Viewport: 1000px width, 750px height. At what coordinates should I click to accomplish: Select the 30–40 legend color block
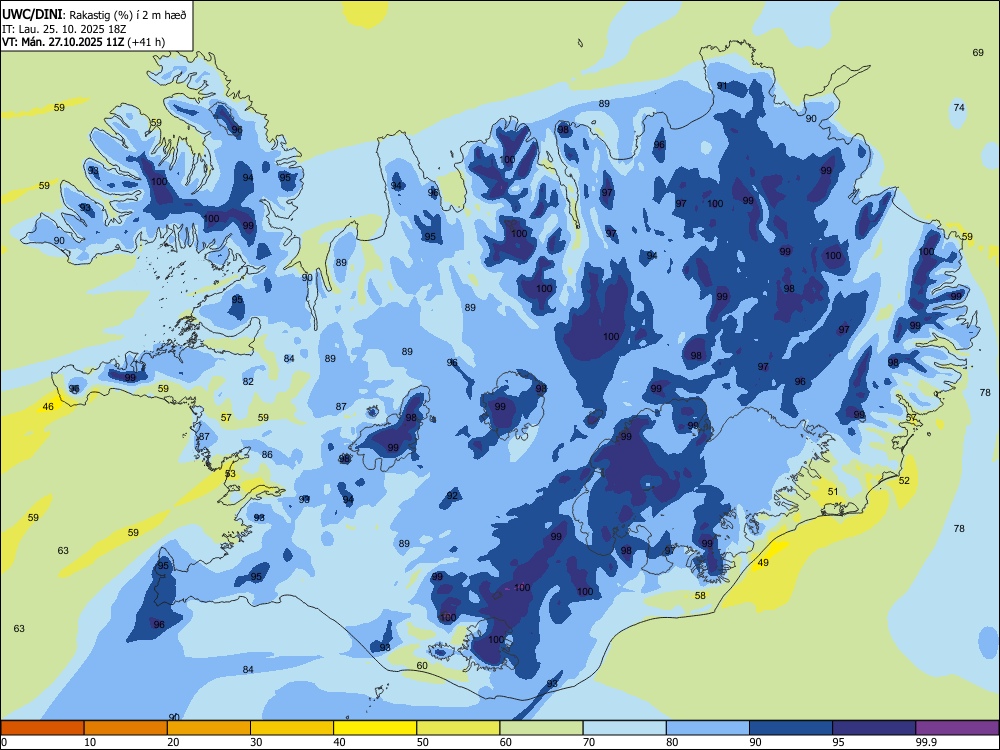tap(292, 728)
